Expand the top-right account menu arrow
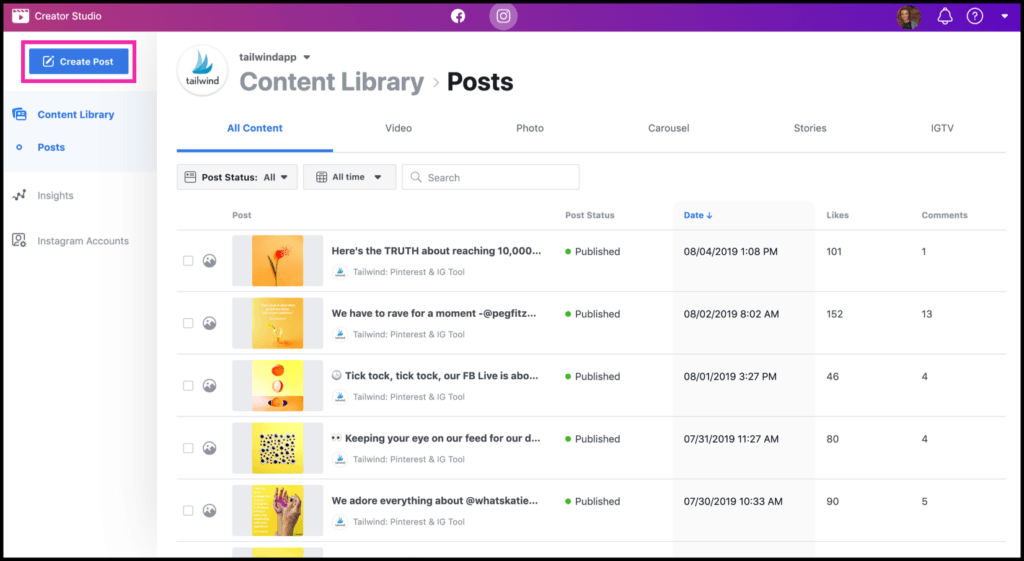 pyautogui.click(x=1004, y=16)
